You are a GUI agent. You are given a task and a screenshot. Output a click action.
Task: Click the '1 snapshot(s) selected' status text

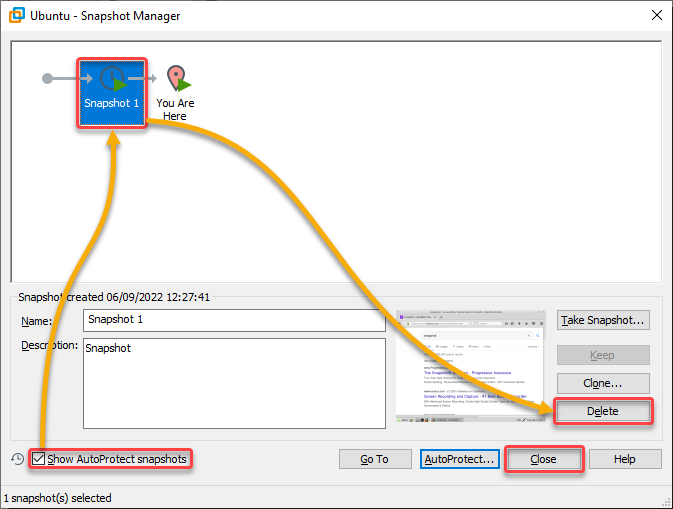[58, 498]
